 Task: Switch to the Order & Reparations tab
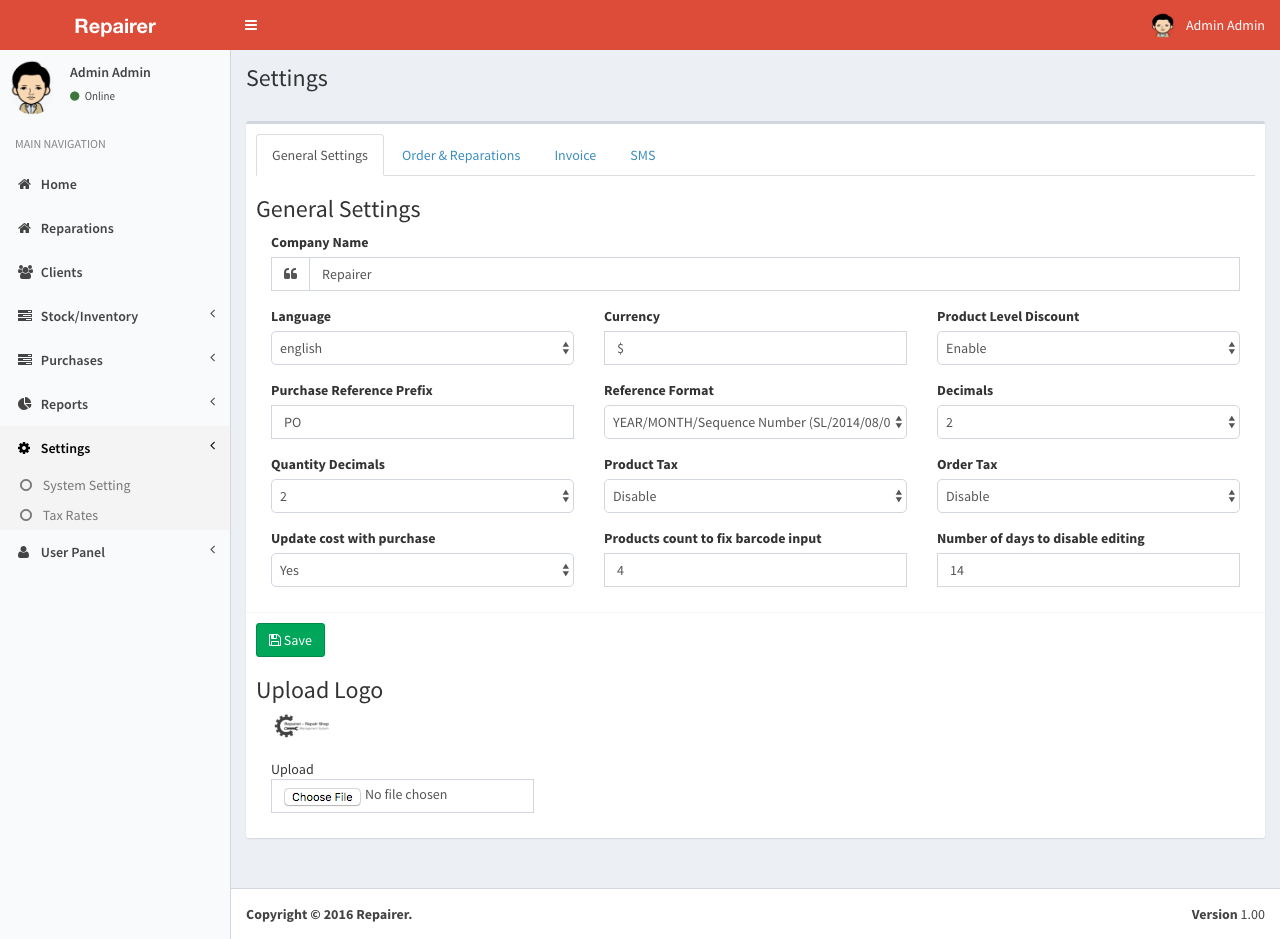(x=461, y=155)
